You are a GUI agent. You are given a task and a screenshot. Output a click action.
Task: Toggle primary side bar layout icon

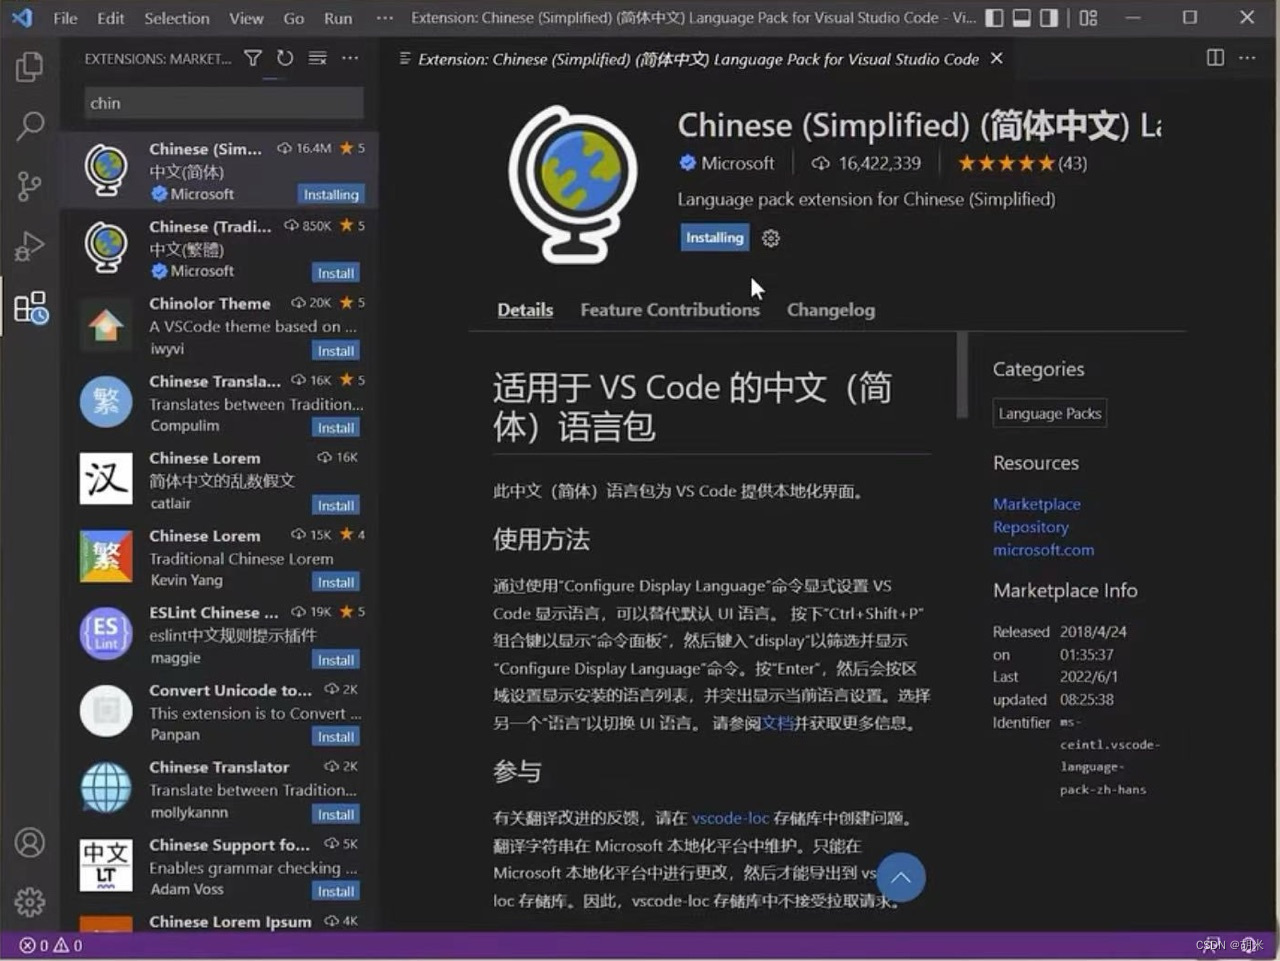point(994,18)
